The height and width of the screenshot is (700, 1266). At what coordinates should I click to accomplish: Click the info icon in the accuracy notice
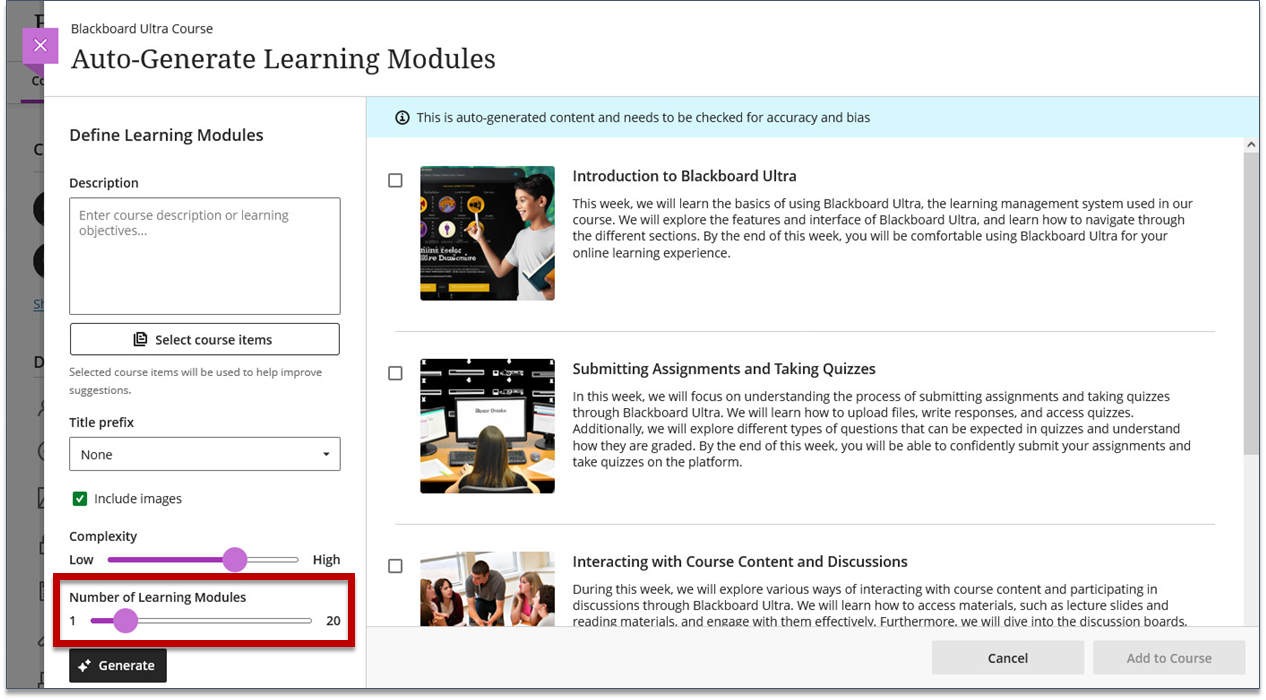pos(402,118)
